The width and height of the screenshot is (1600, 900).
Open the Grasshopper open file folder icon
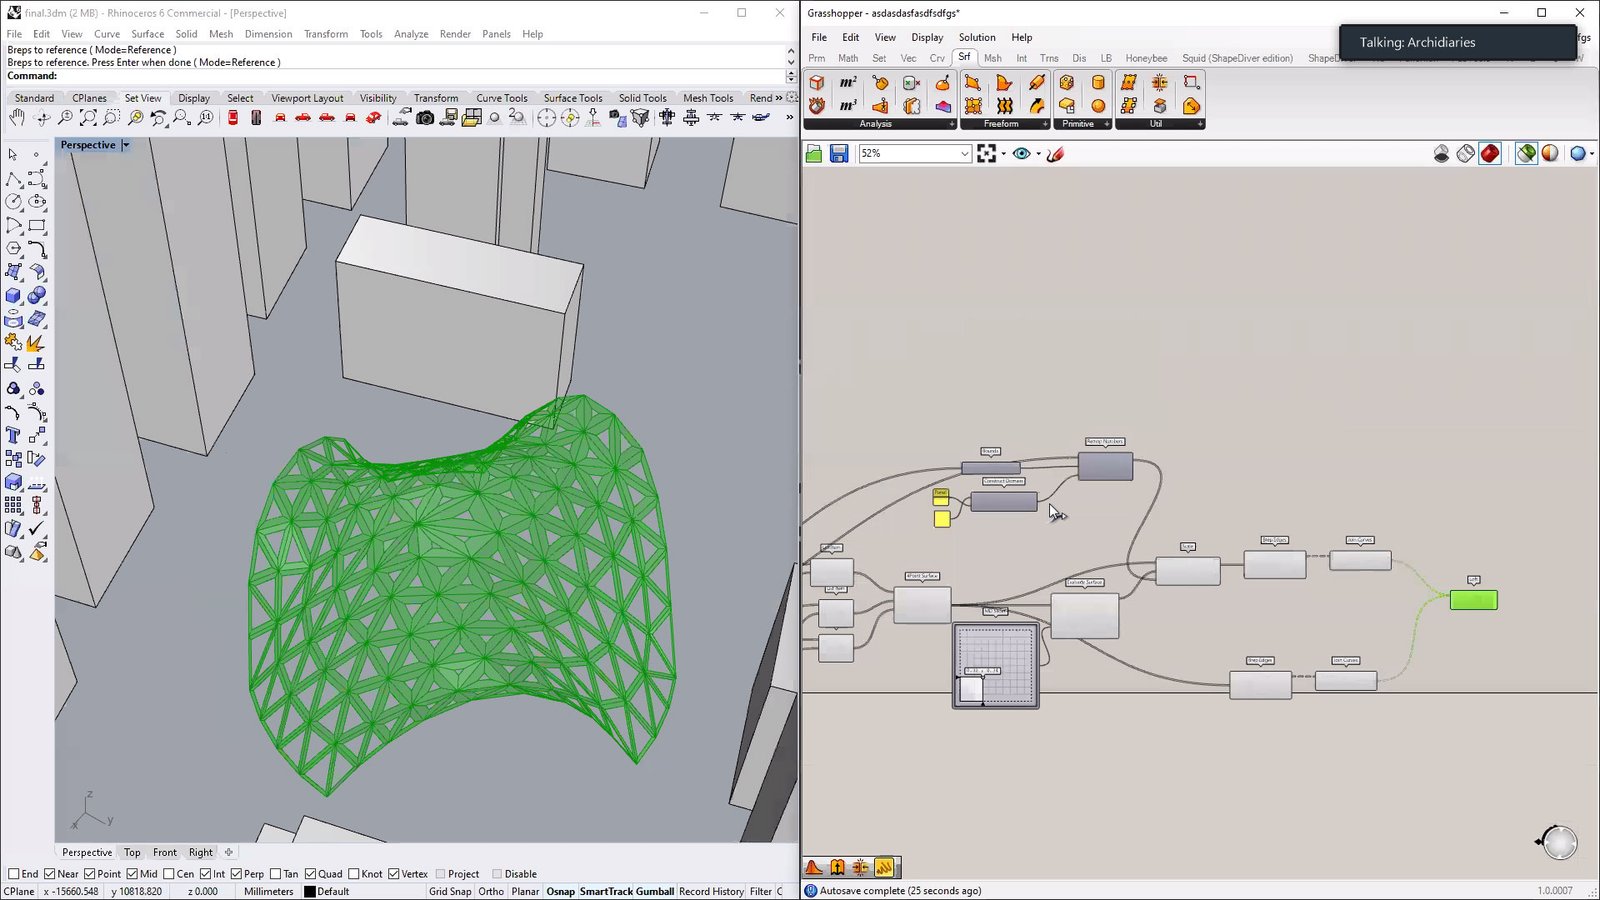click(814, 154)
